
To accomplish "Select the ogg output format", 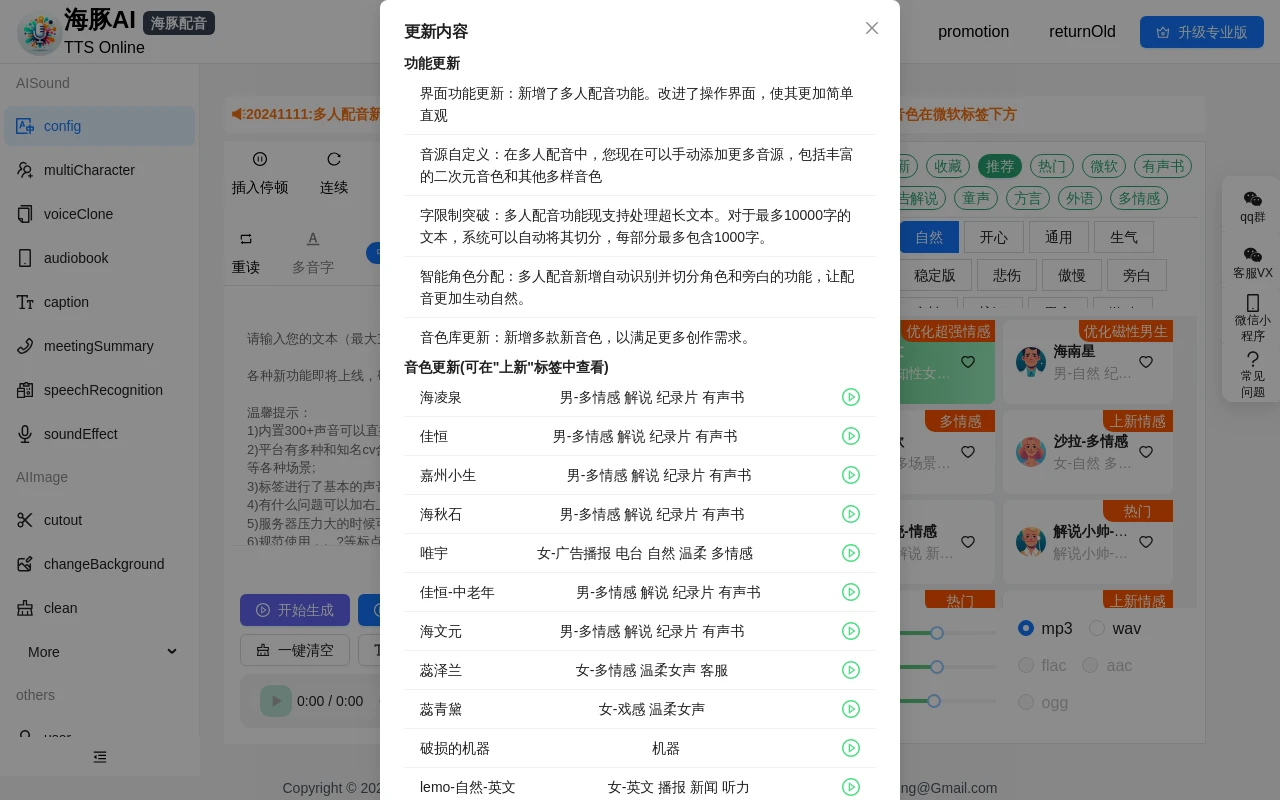I will pos(1026,702).
